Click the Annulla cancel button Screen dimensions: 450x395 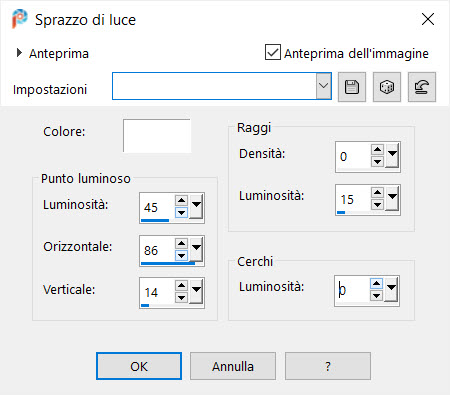233,366
